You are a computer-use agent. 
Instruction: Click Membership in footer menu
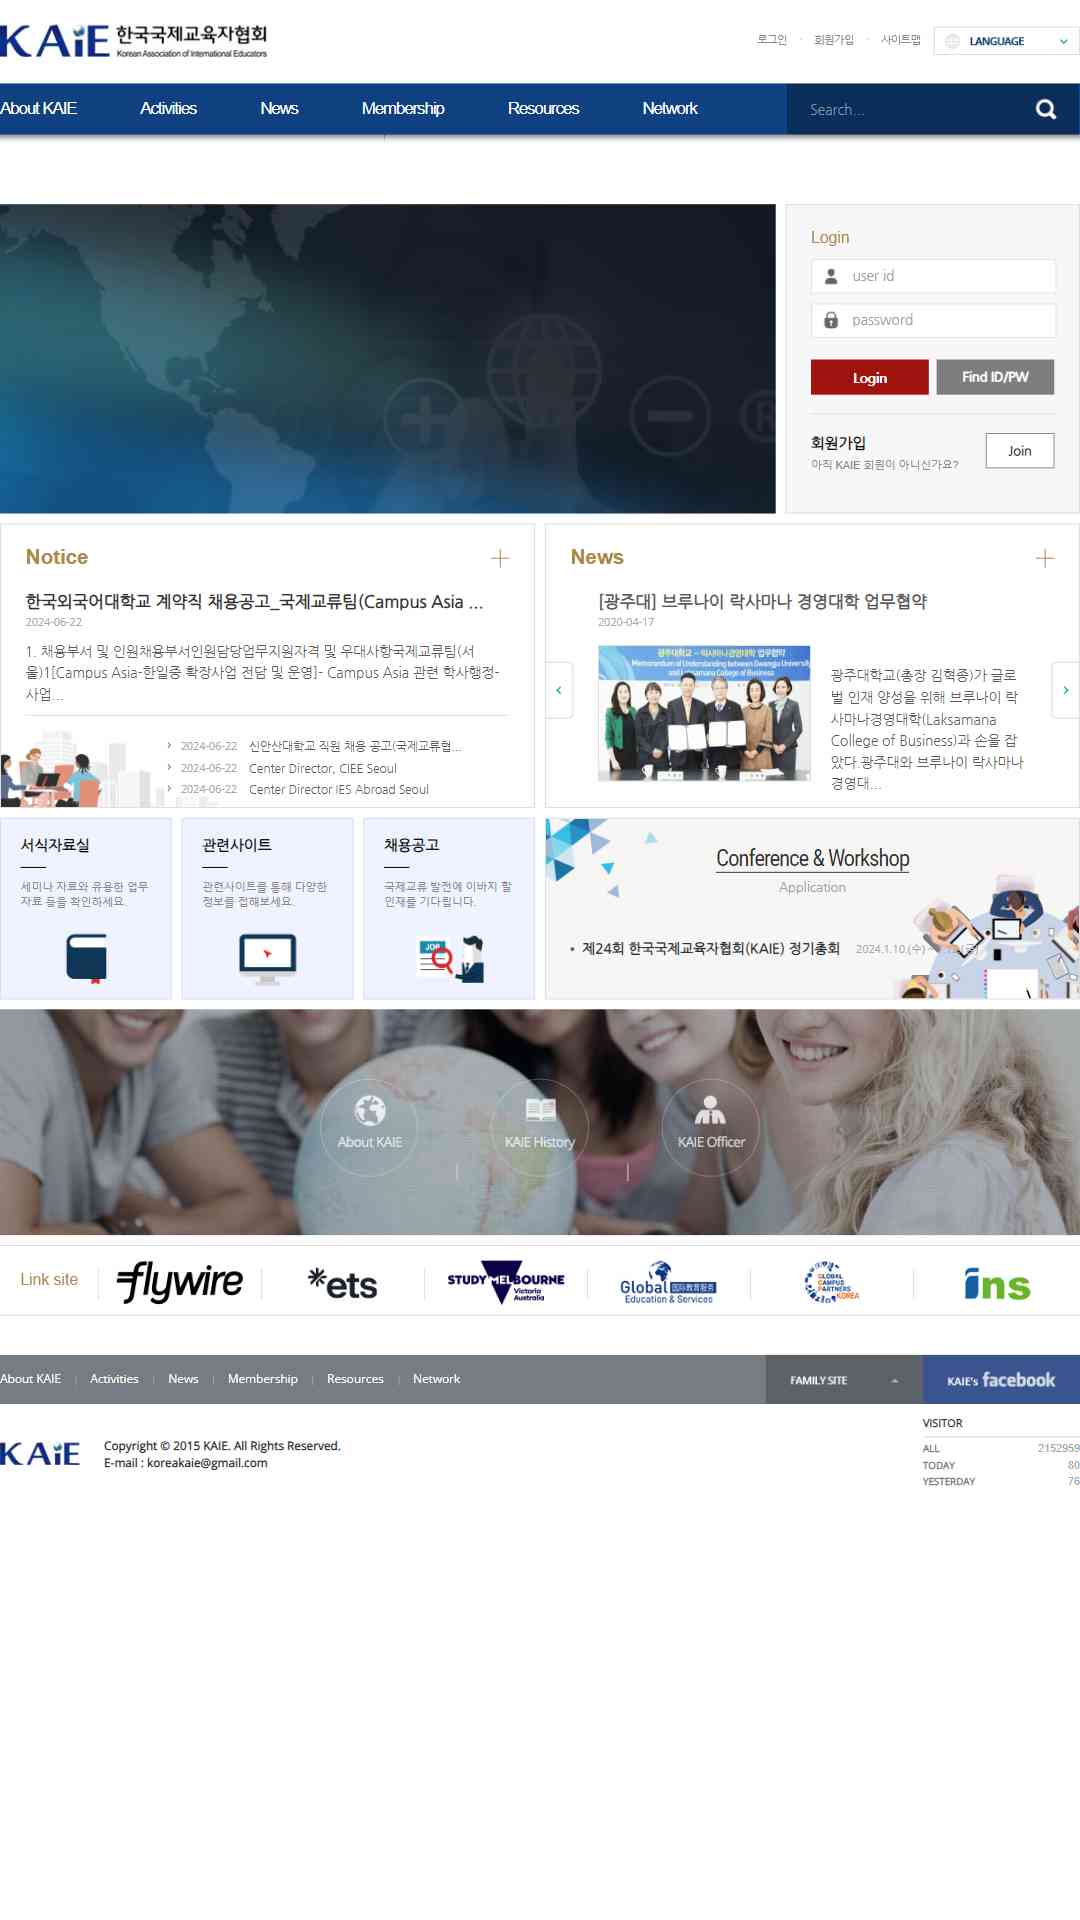point(263,1379)
